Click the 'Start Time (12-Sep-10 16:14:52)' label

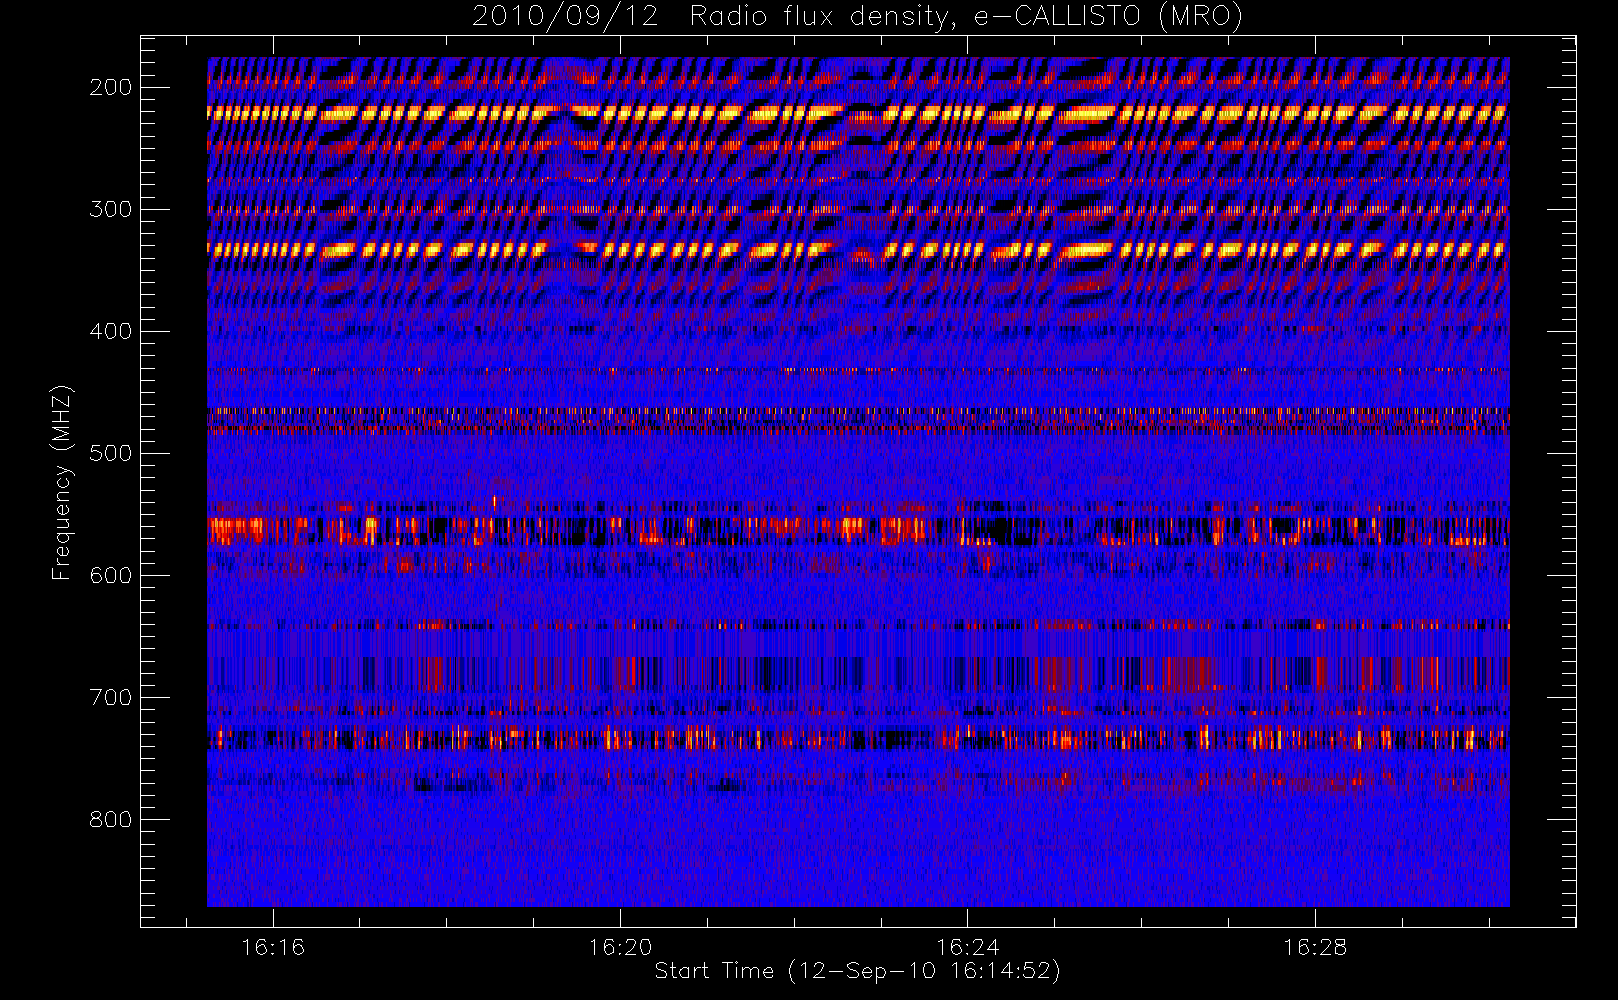[857, 971]
